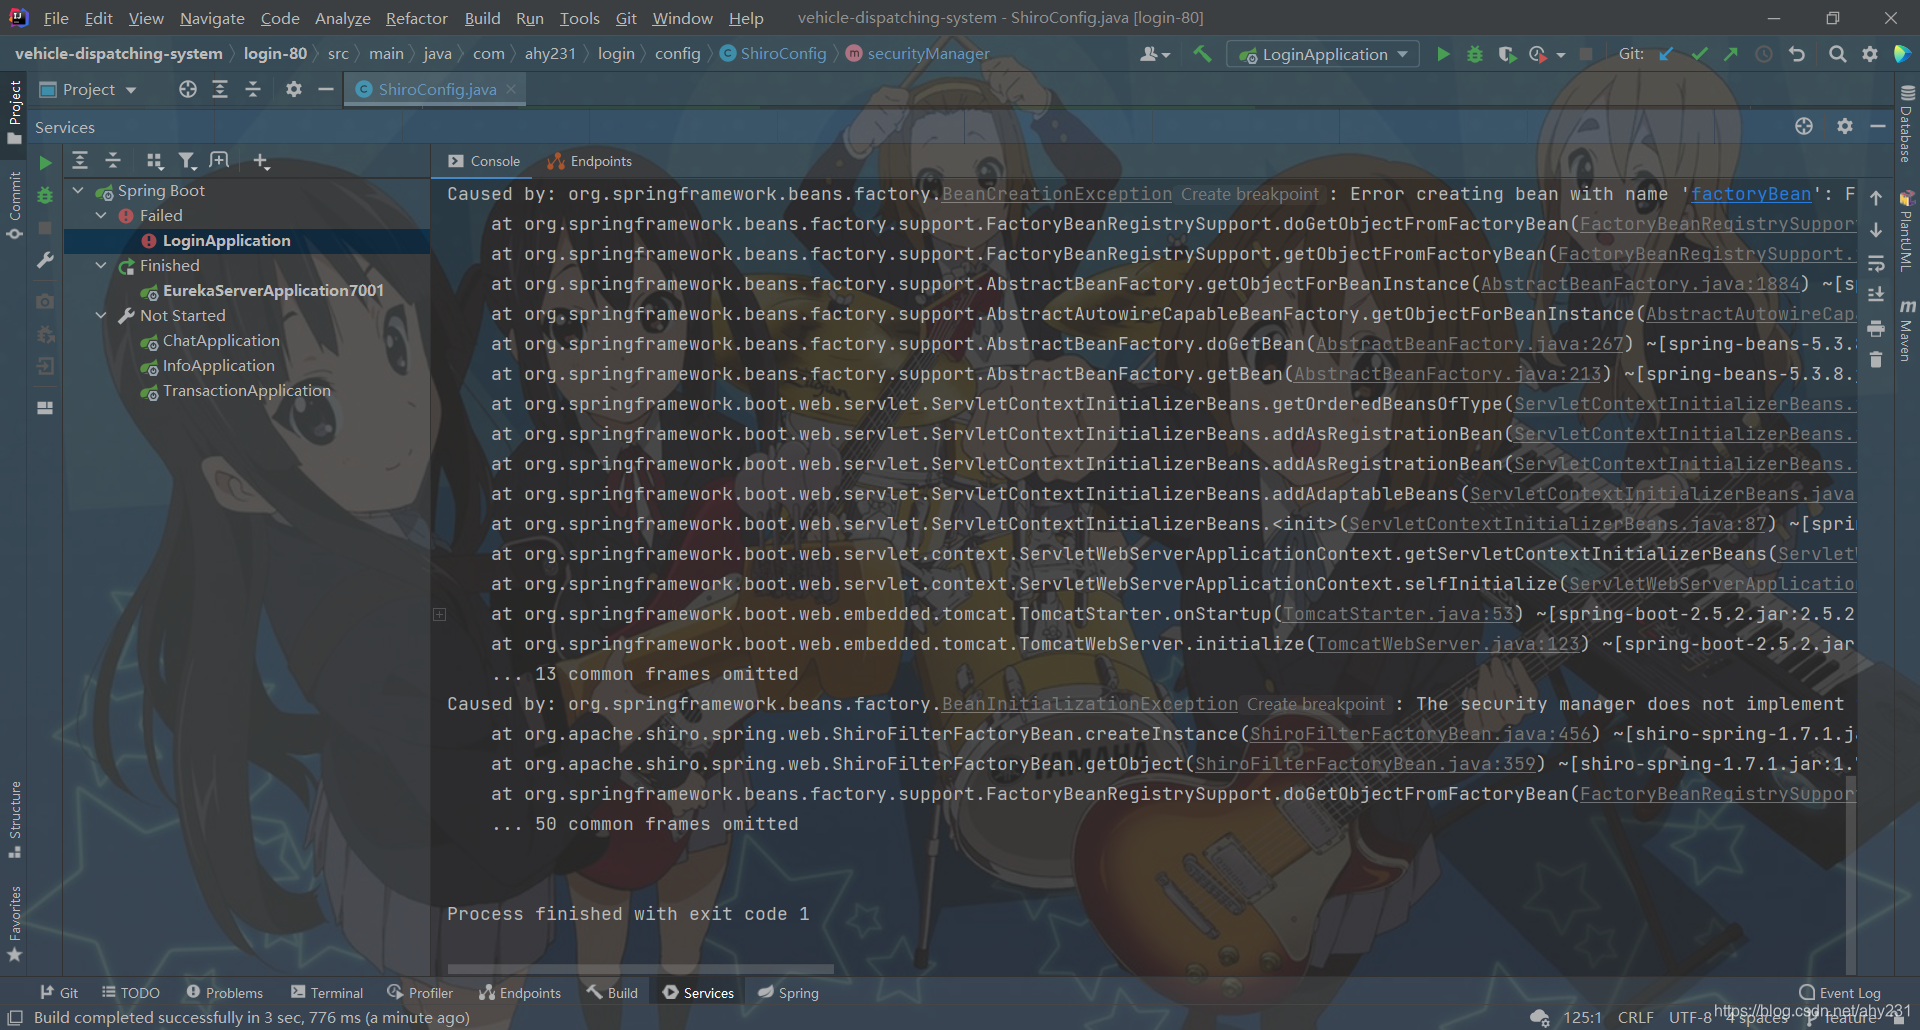Click the Build project hammer icon

[1201, 54]
